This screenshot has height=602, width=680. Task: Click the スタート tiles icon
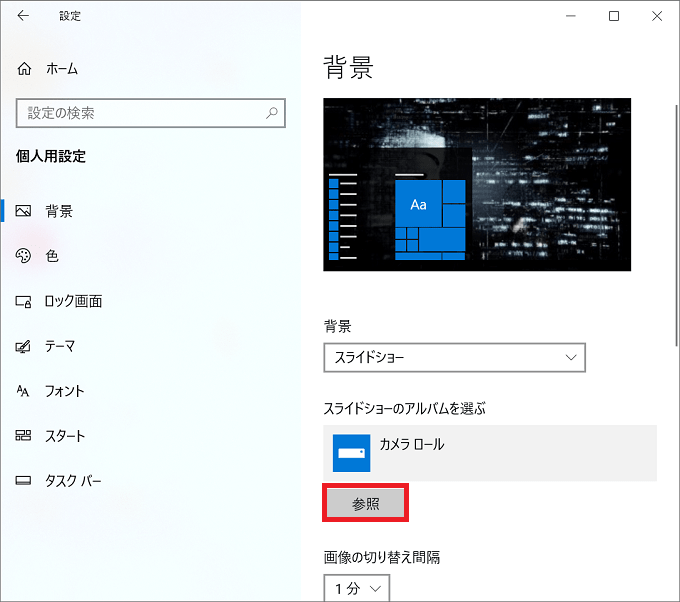[x=23, y=435]
